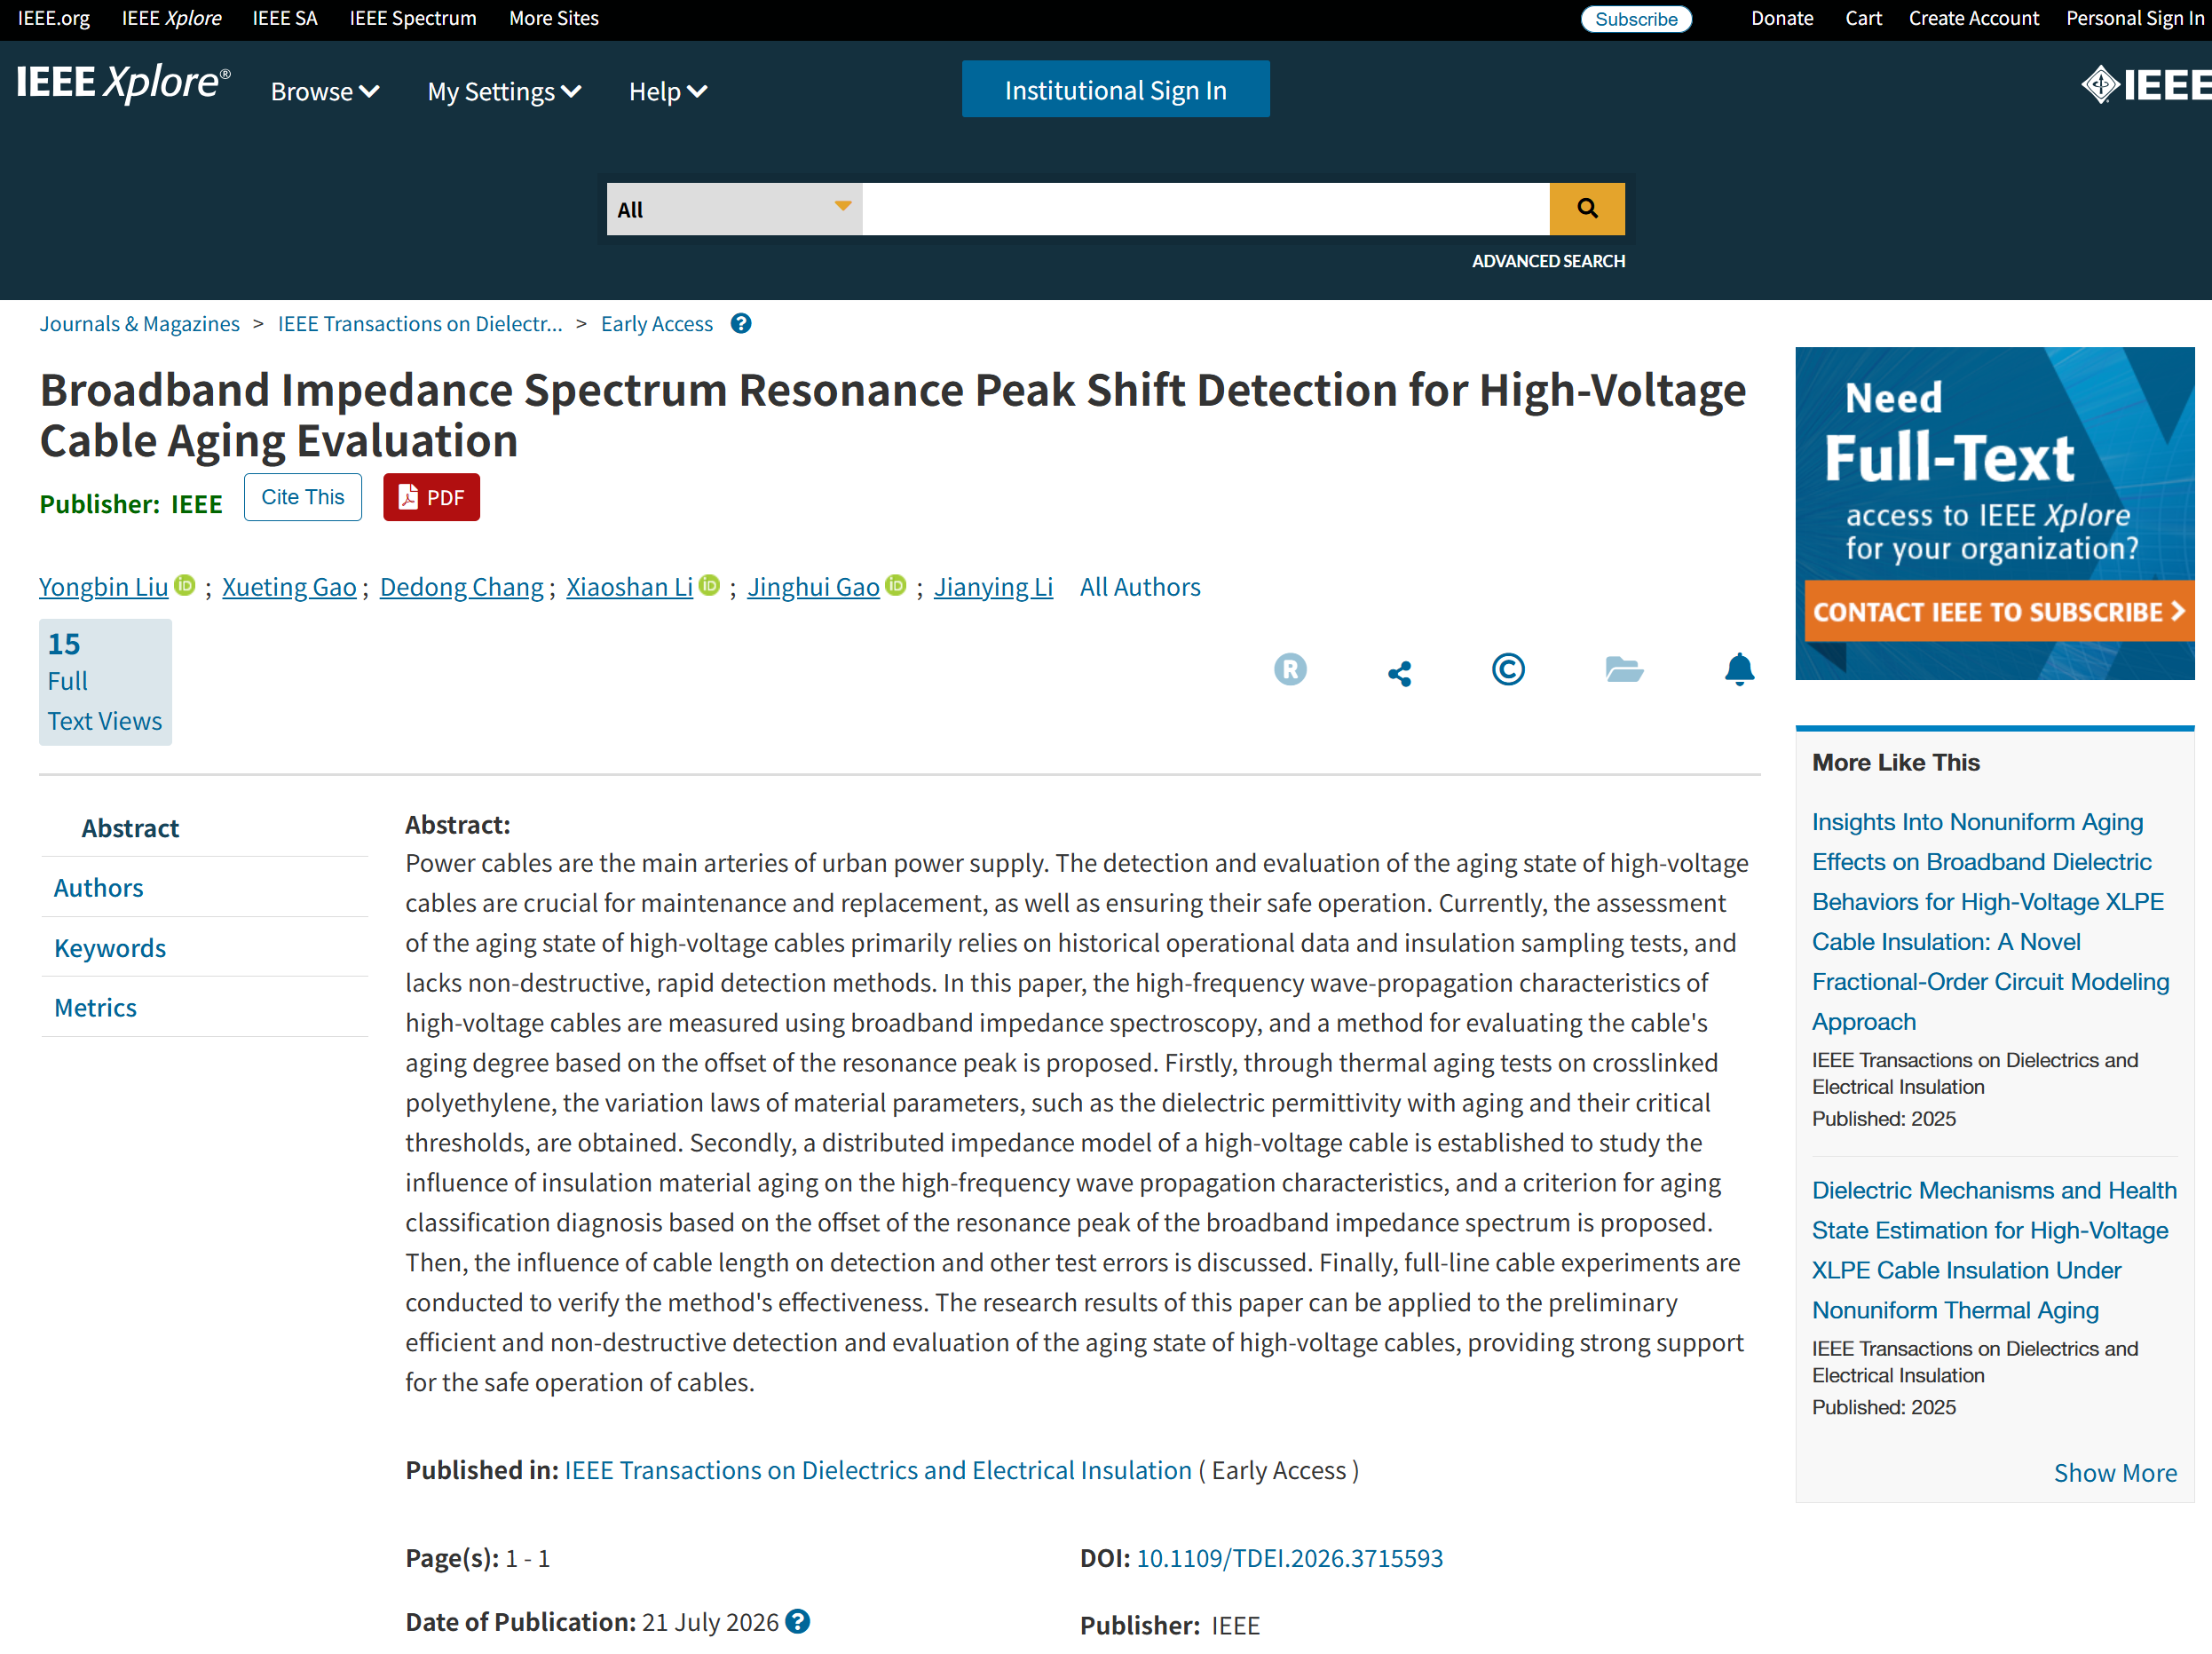Viewport: 2212px width, 1654px height.
Task: Open Insights Into Nonuniform Aging article
Action: click(1990, 921)
